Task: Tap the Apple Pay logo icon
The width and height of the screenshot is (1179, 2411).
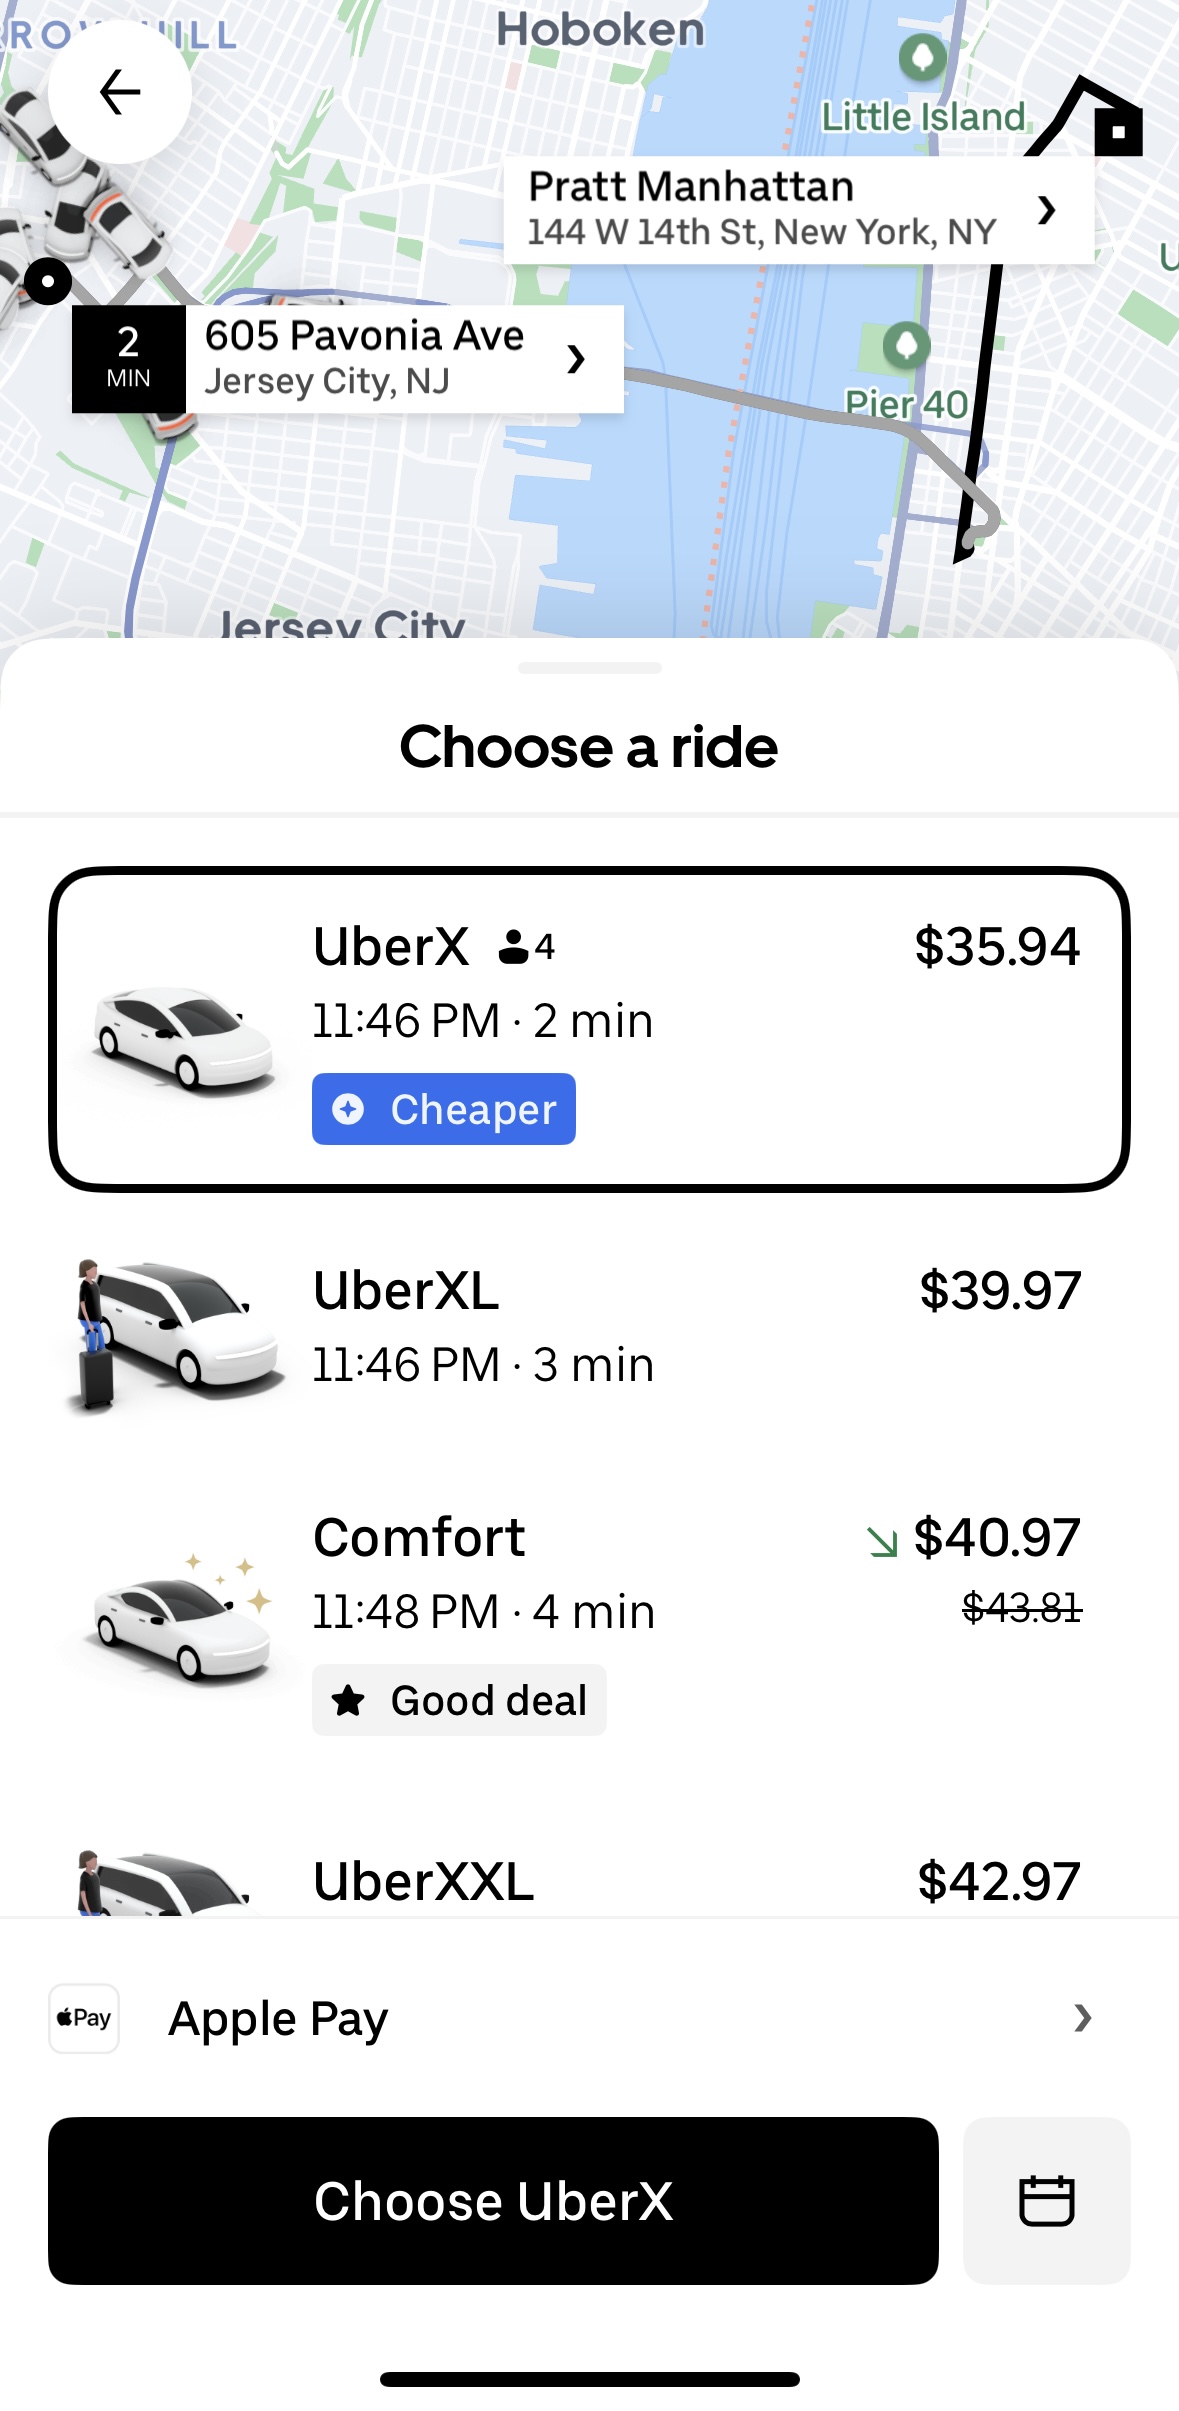Action: (84, 2018)
